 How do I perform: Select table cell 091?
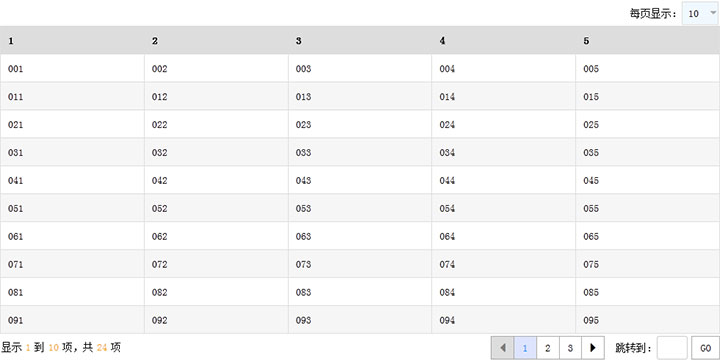pos(72,320)
